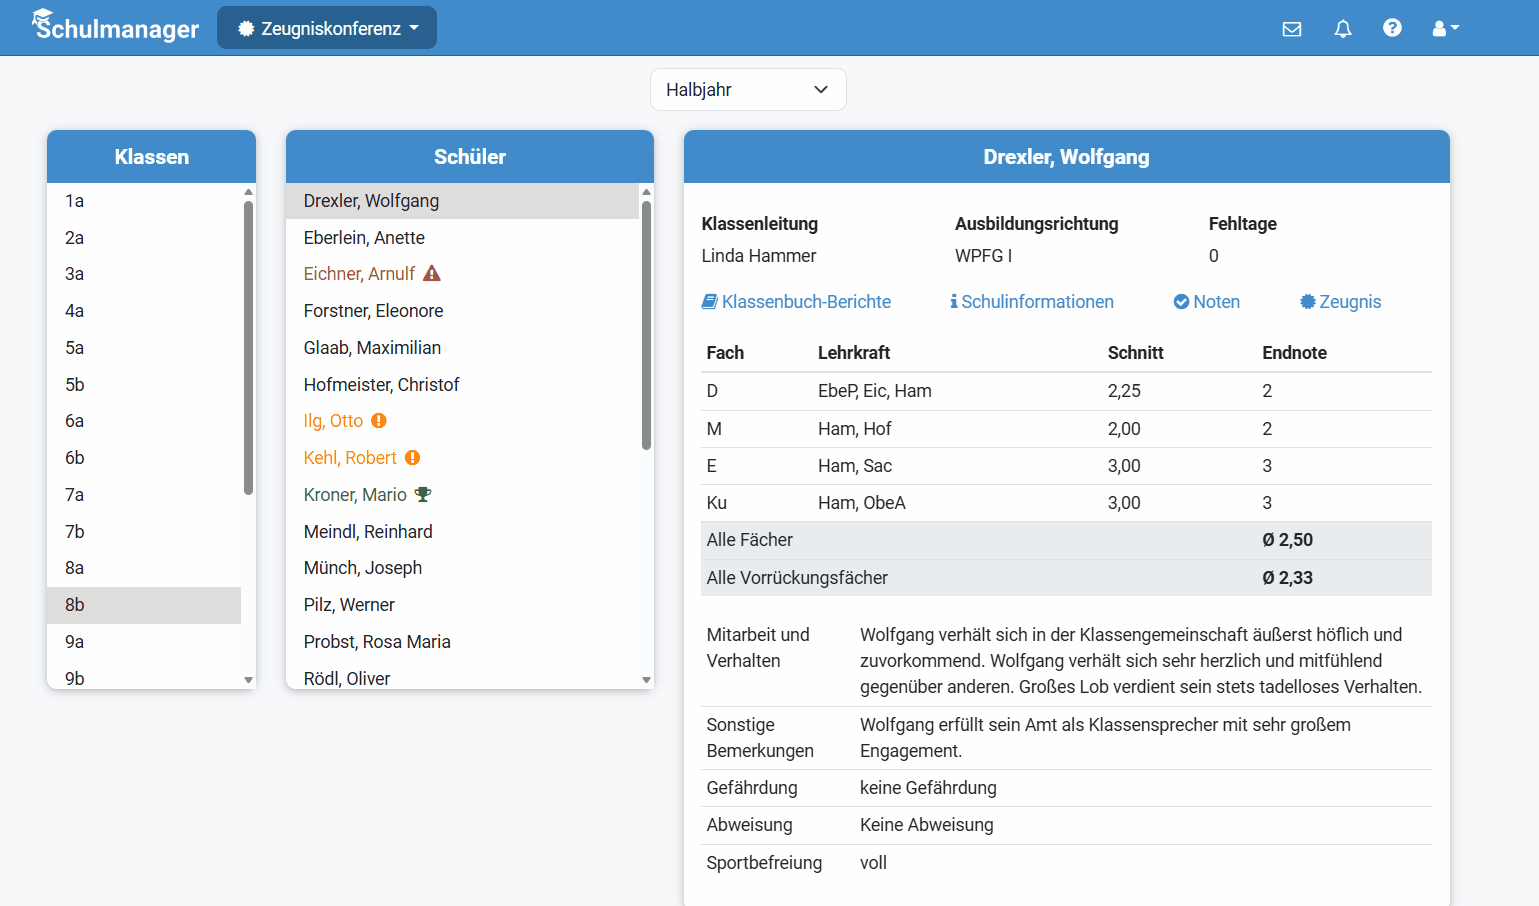Select student Eberlein, Anette

[364, 238]
